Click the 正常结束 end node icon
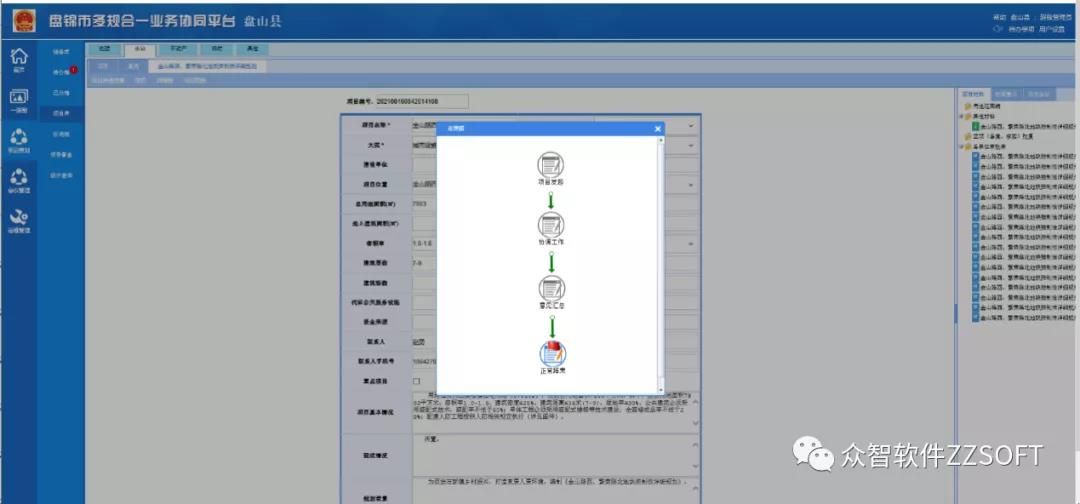1080x504 pixels. (x=551, y=353)
